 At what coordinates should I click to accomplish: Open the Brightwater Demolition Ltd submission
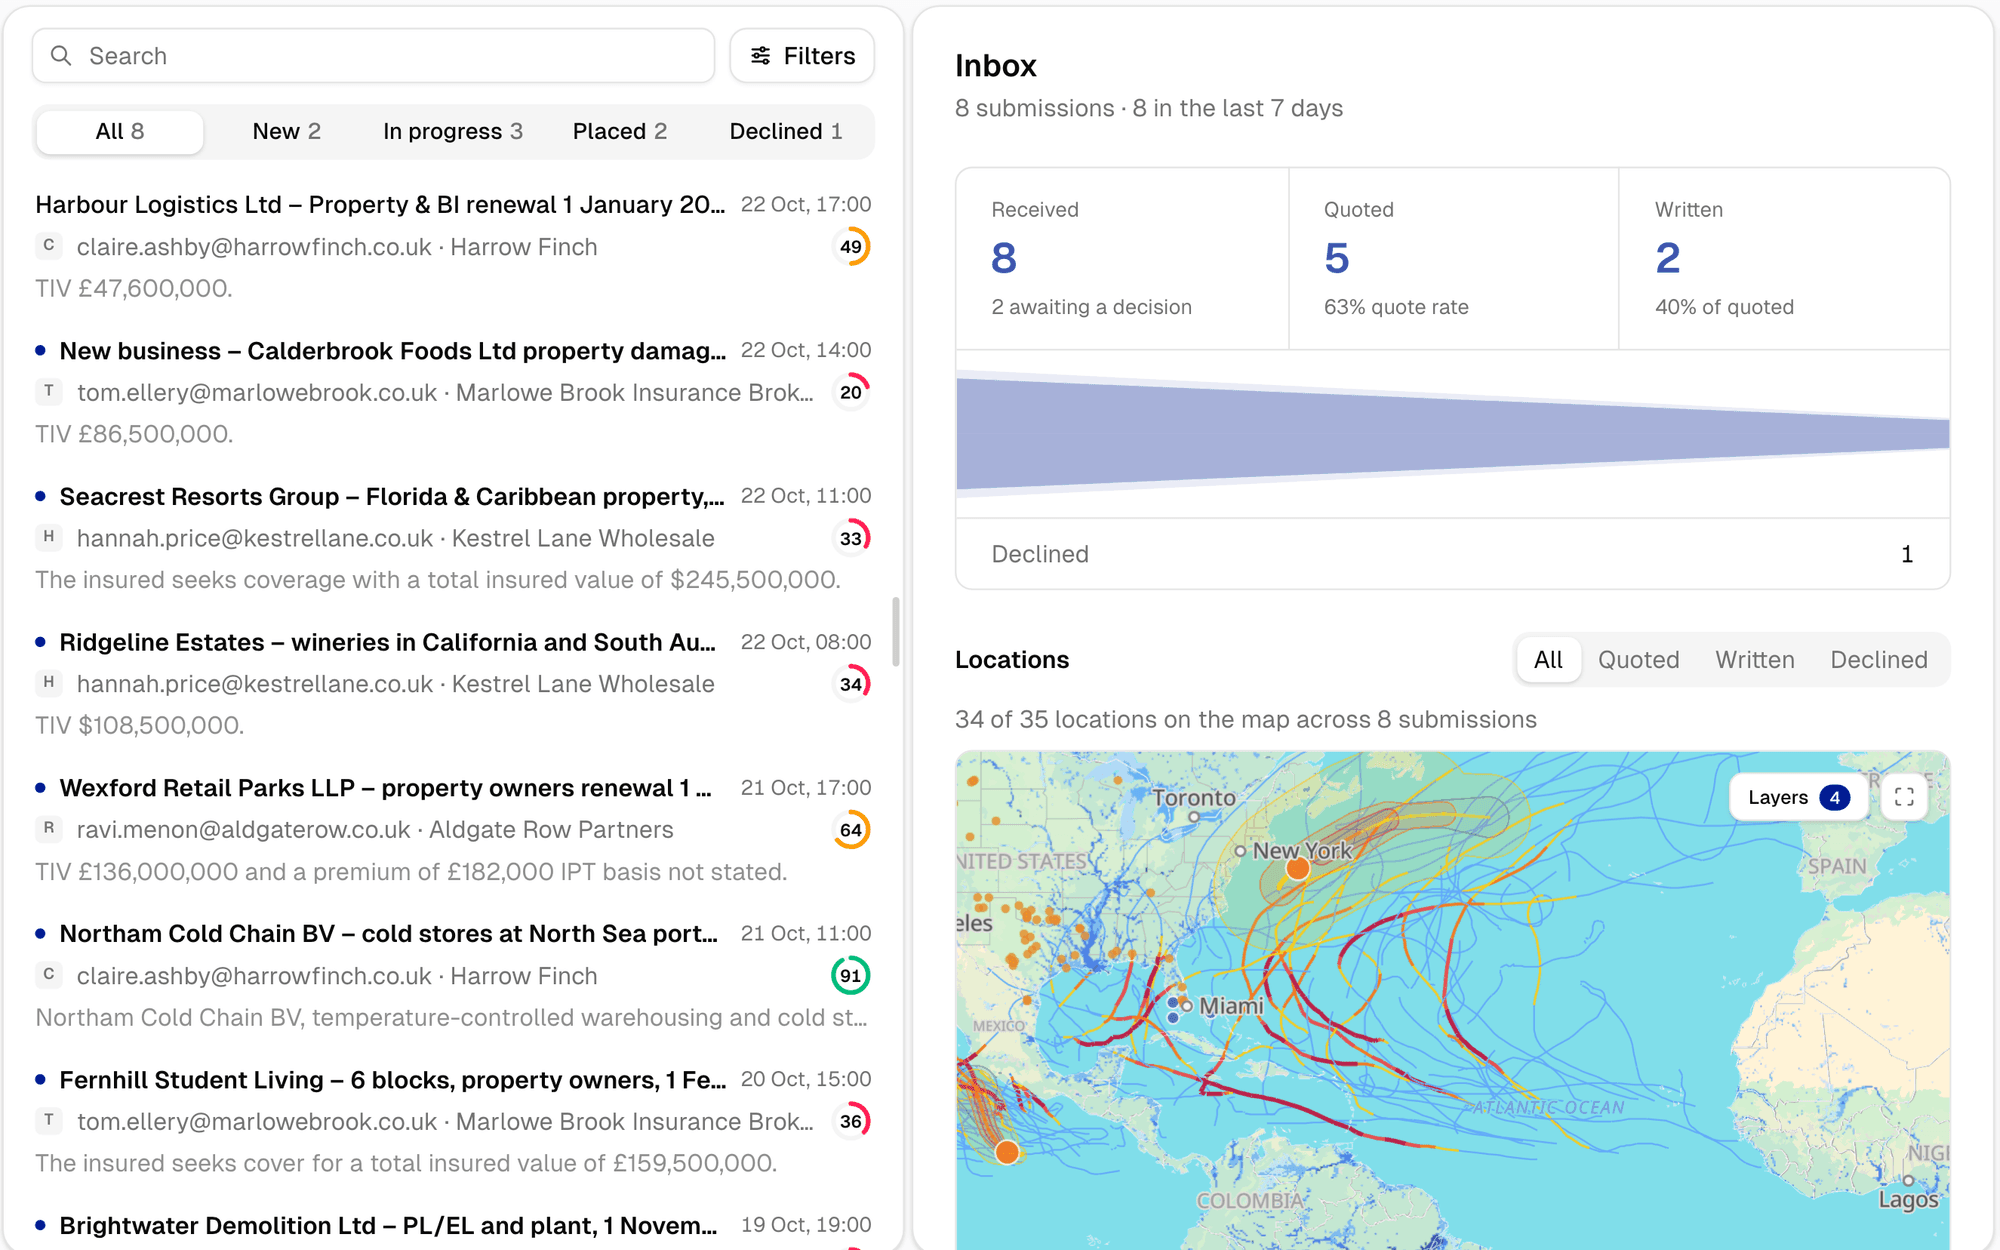453,1226
